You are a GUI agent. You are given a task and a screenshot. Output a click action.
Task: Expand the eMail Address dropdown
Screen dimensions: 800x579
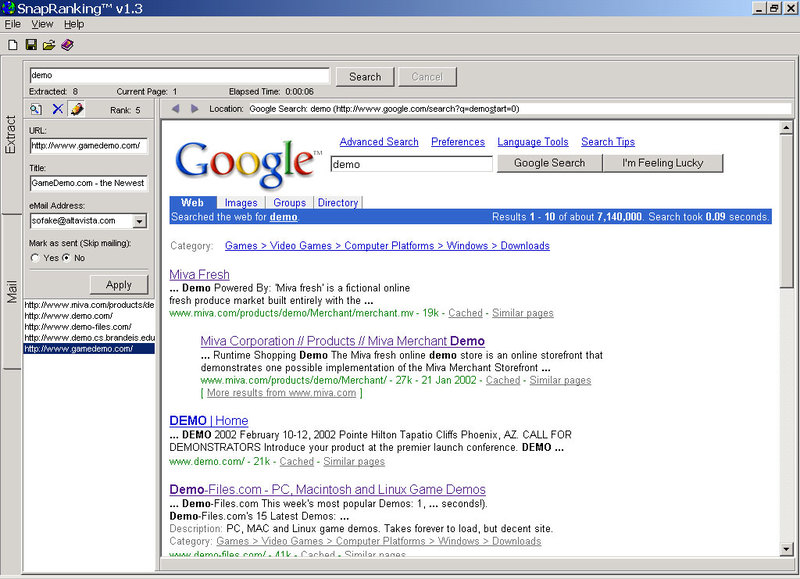tap(139, 221)
